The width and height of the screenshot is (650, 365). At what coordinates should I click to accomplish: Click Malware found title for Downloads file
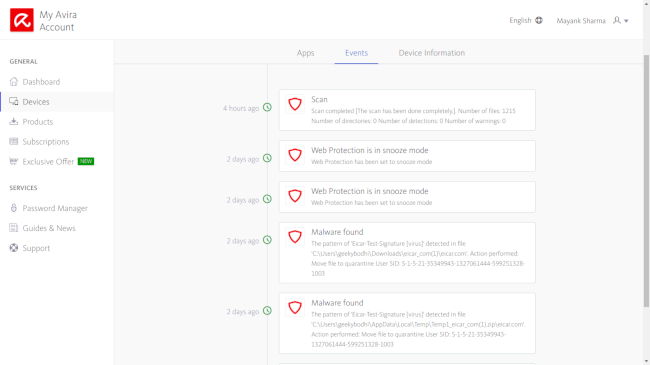[x=337, y=232]
